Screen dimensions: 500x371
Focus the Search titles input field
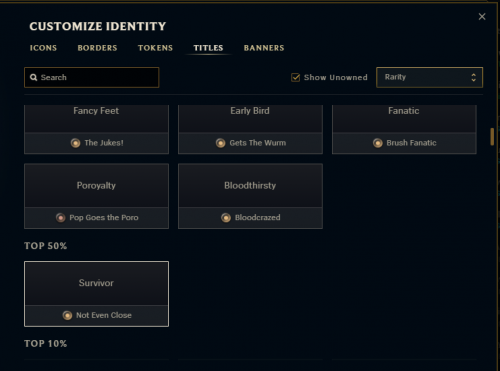(92, 77)
